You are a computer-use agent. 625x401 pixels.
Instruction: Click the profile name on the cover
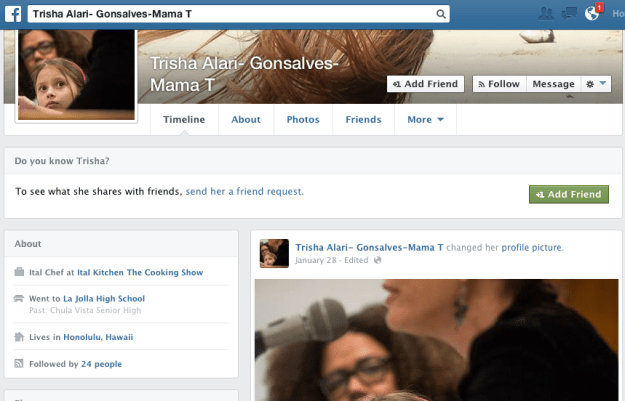(x=244, y=74)
